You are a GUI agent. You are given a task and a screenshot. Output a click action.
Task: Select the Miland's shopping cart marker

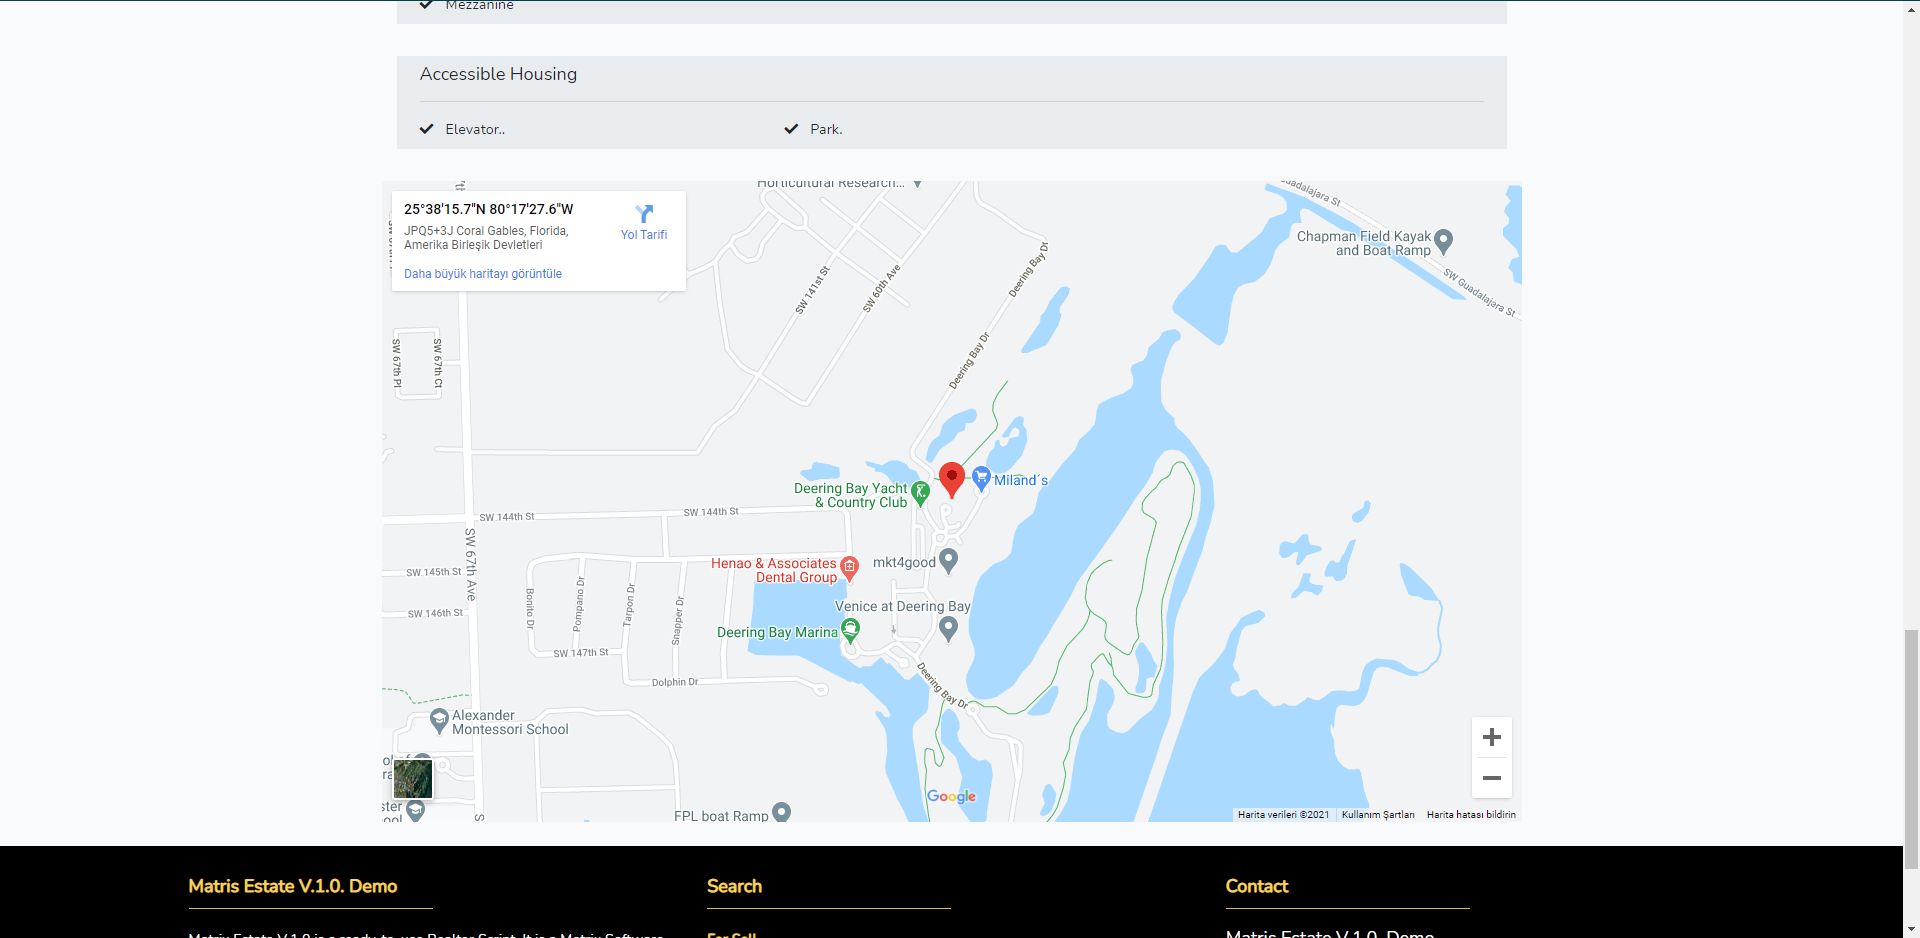point(981,479)
